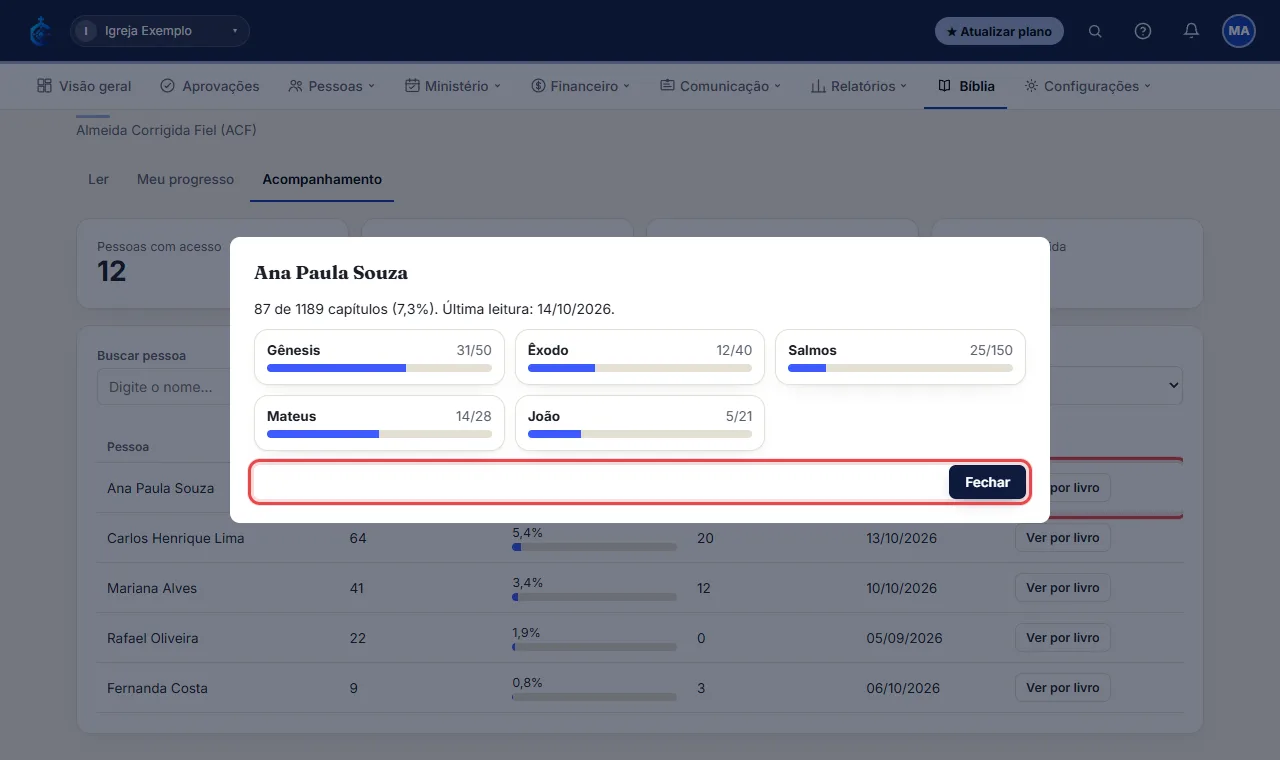The image size is (1280, 760).
Task: Open the search icon in the header
Action: click(1095, 31)
